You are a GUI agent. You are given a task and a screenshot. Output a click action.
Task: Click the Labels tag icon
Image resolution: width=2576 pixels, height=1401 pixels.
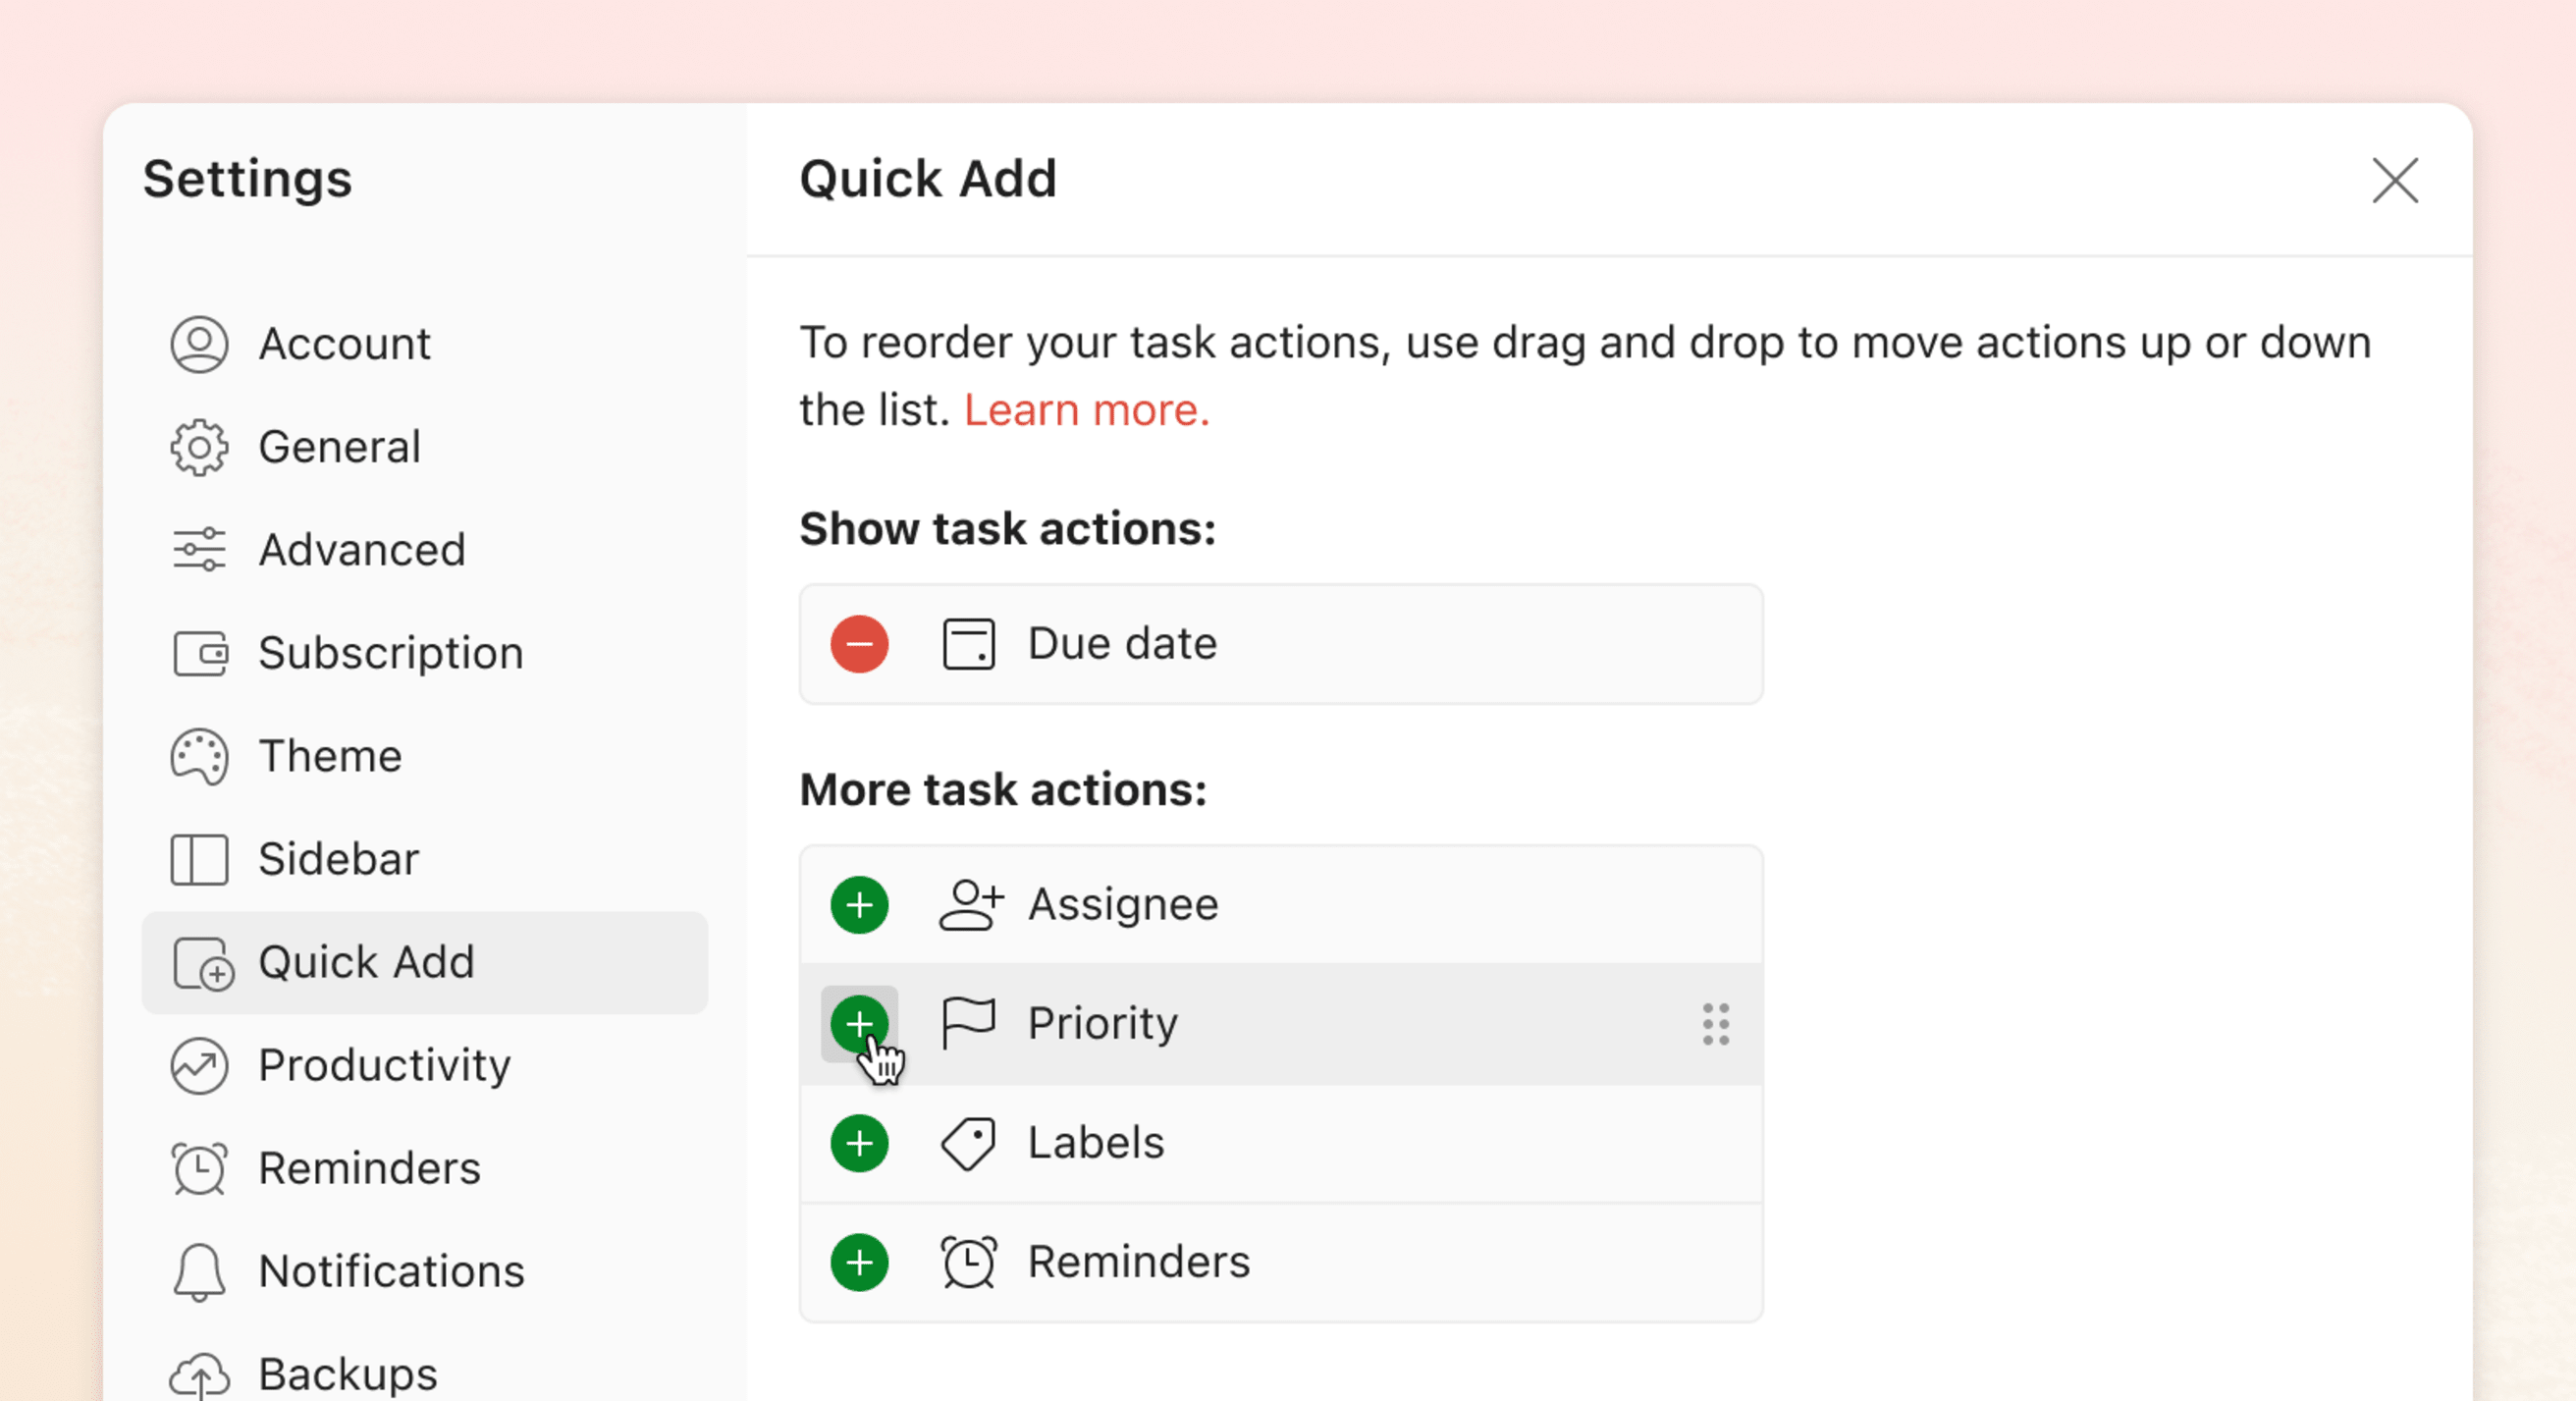point(969,1142)
